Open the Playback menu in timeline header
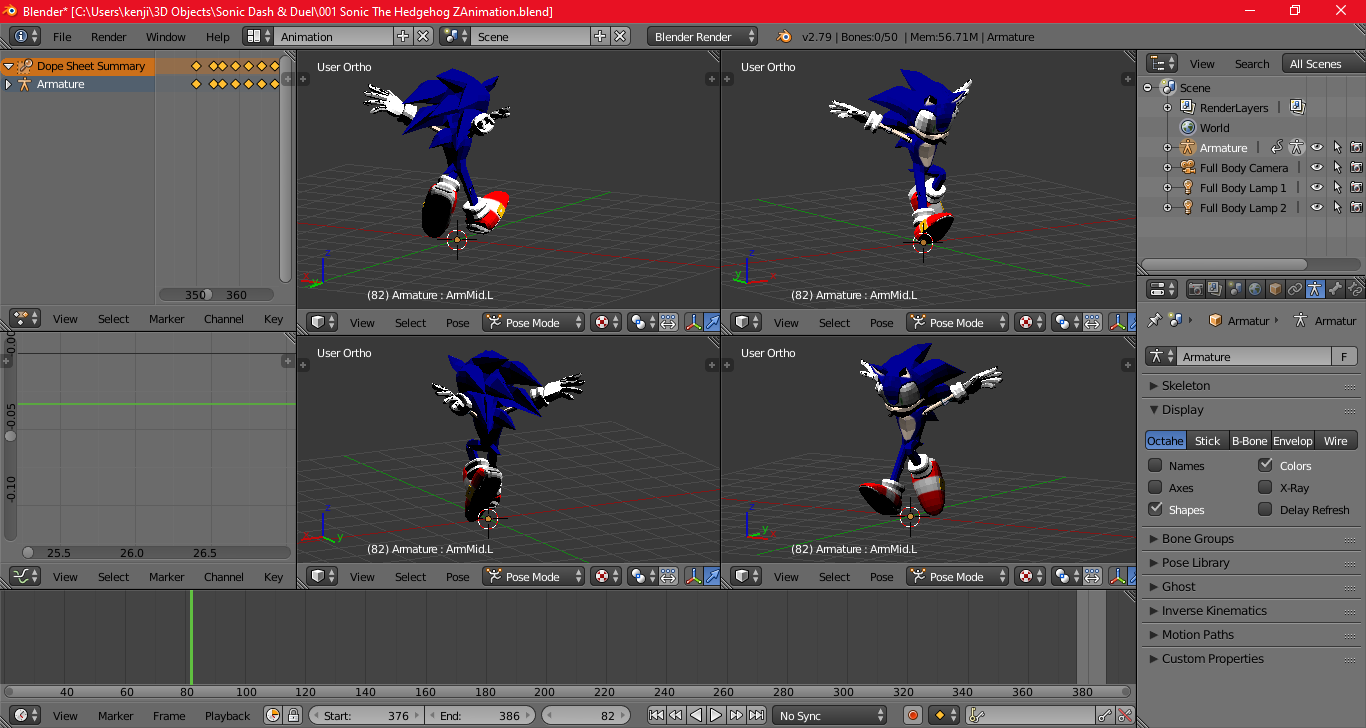 click(x=227, y=715)
